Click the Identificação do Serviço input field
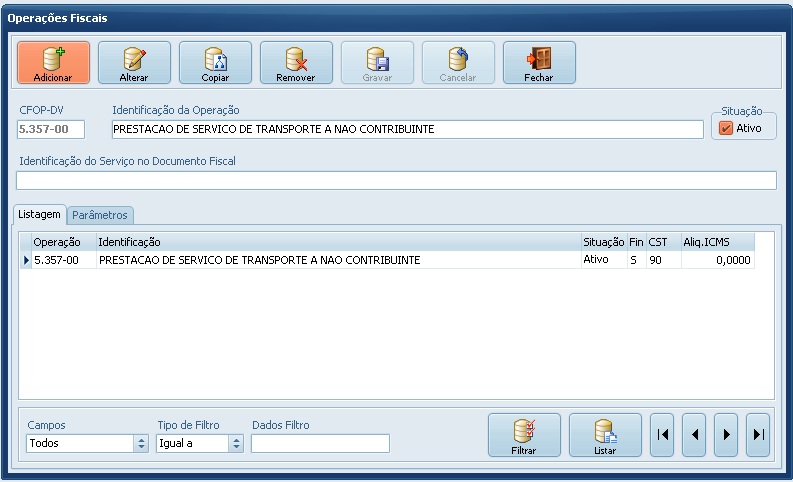The width and height of the screenshot is (793, 482). coord(396,181)
